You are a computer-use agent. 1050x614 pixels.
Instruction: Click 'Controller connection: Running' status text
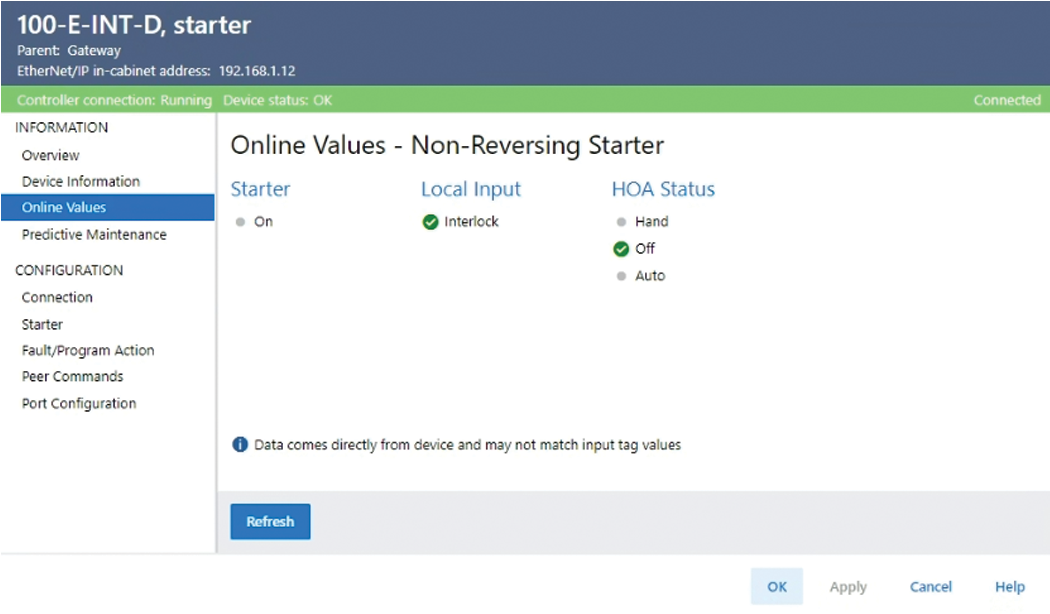pyautogui.click(x=114, y=100)
